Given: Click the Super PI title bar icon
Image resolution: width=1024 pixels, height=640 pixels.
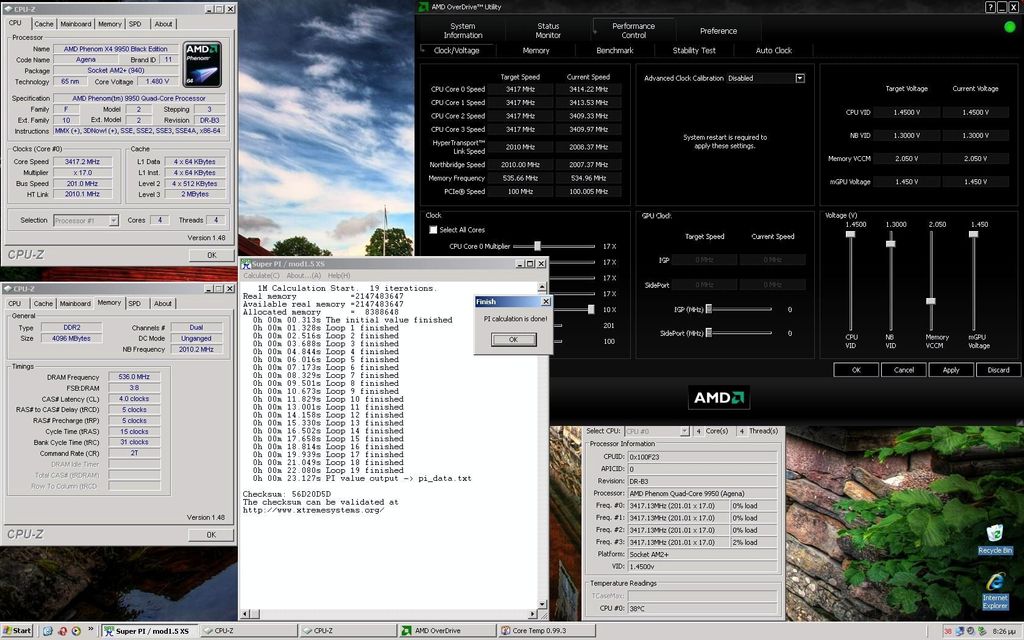Looking at the screenshot, I should click(x=246, y=264).
